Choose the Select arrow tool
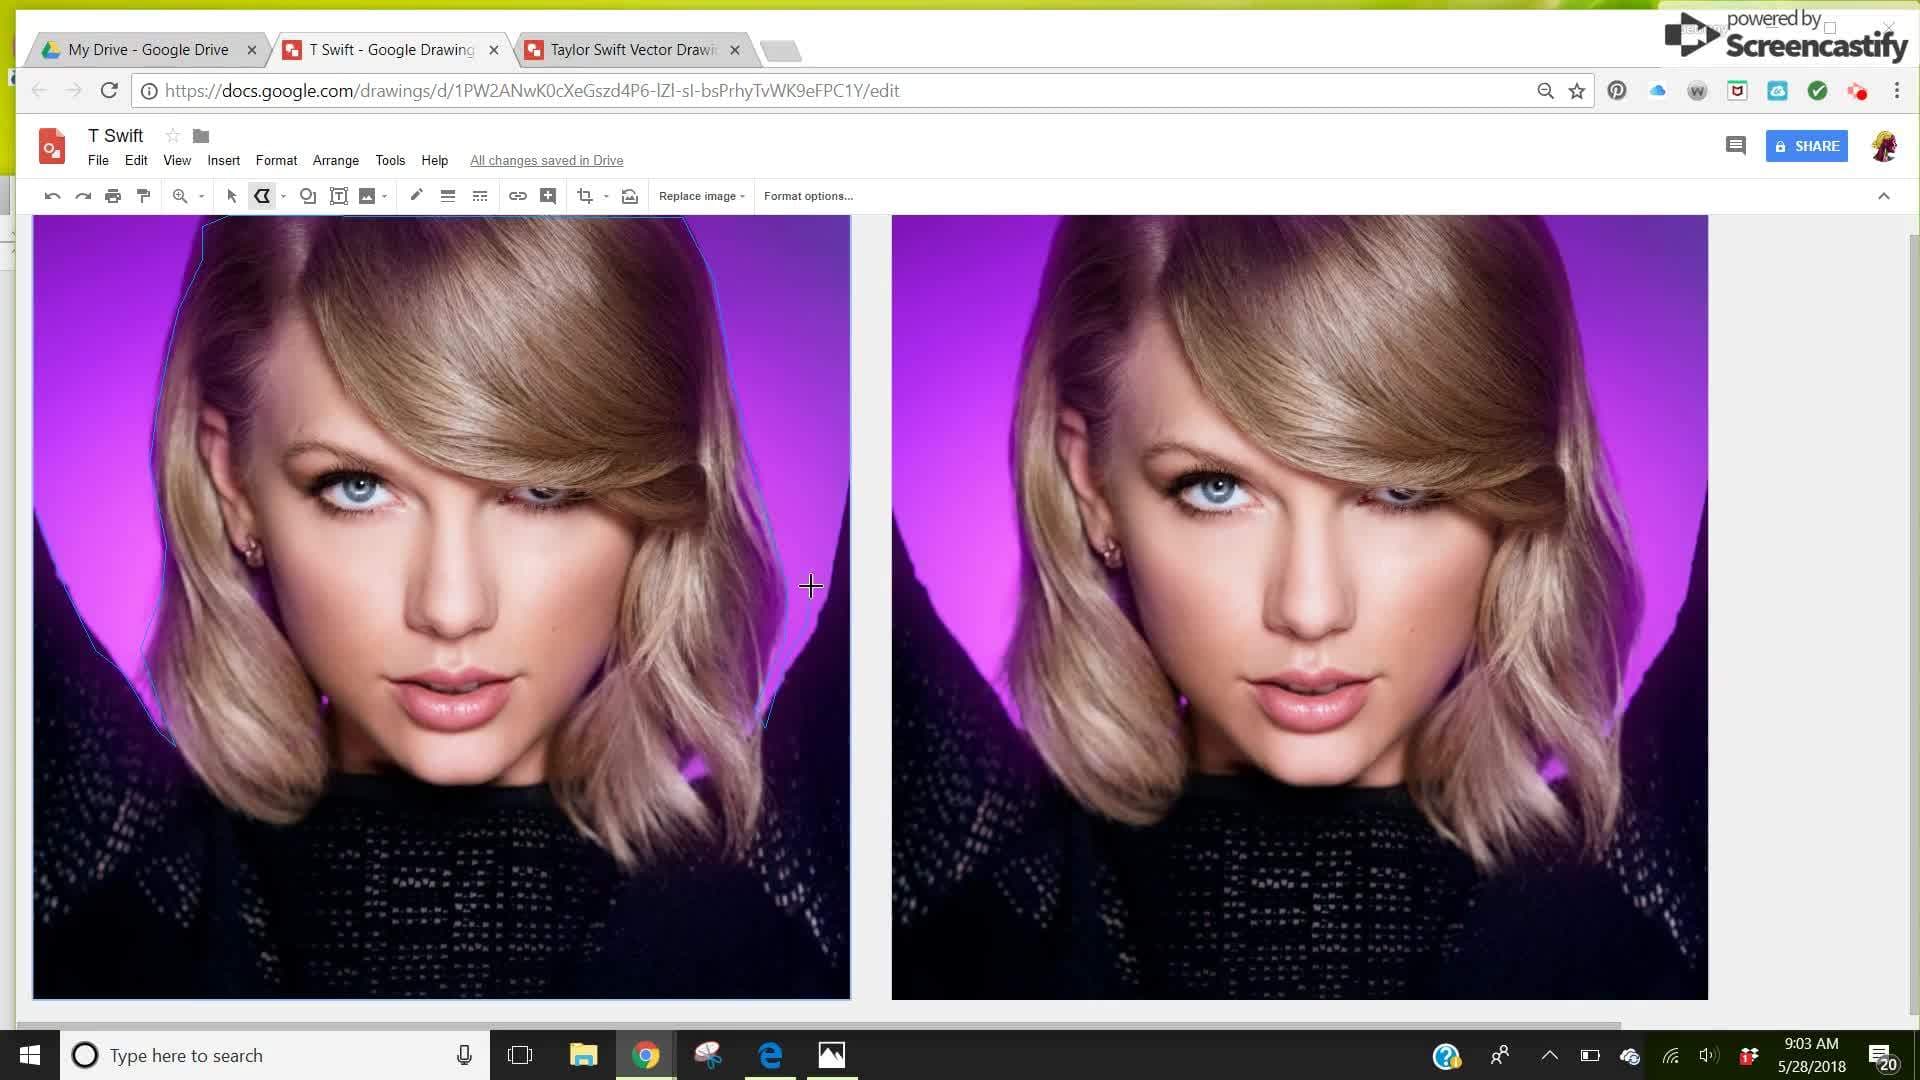The height and width of the screenshot is (1080, 1920). tap(231, 195)
